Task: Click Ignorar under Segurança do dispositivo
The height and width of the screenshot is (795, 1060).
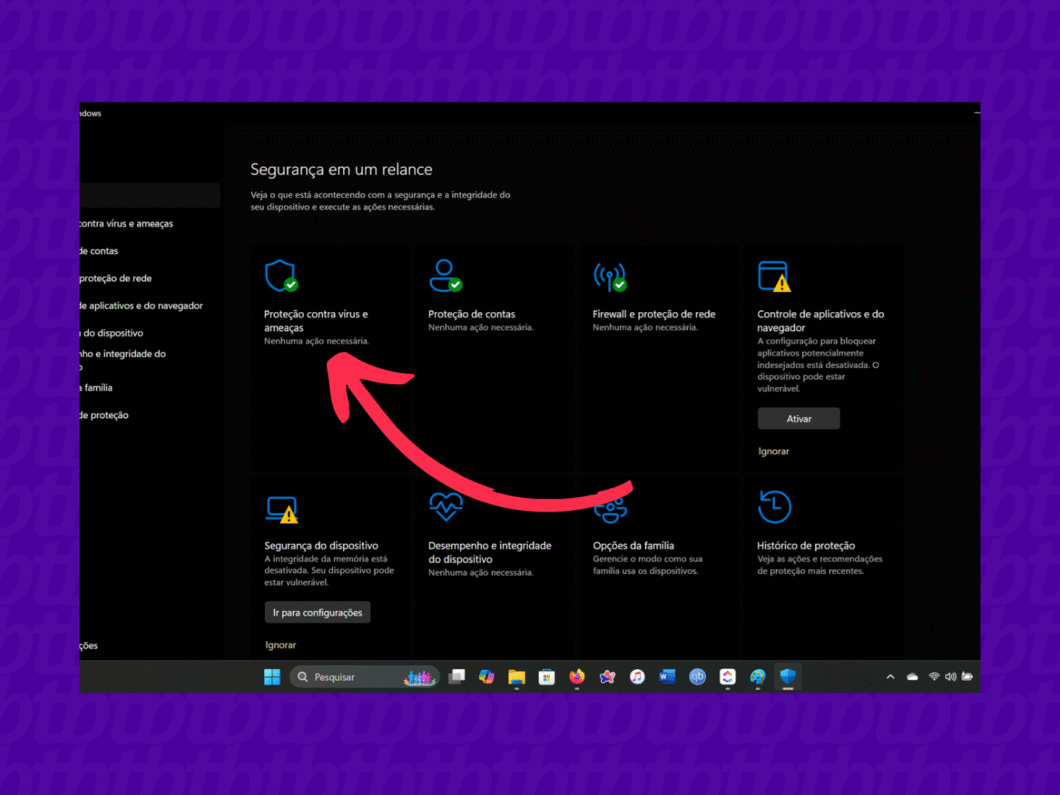Action: (281, 645)
